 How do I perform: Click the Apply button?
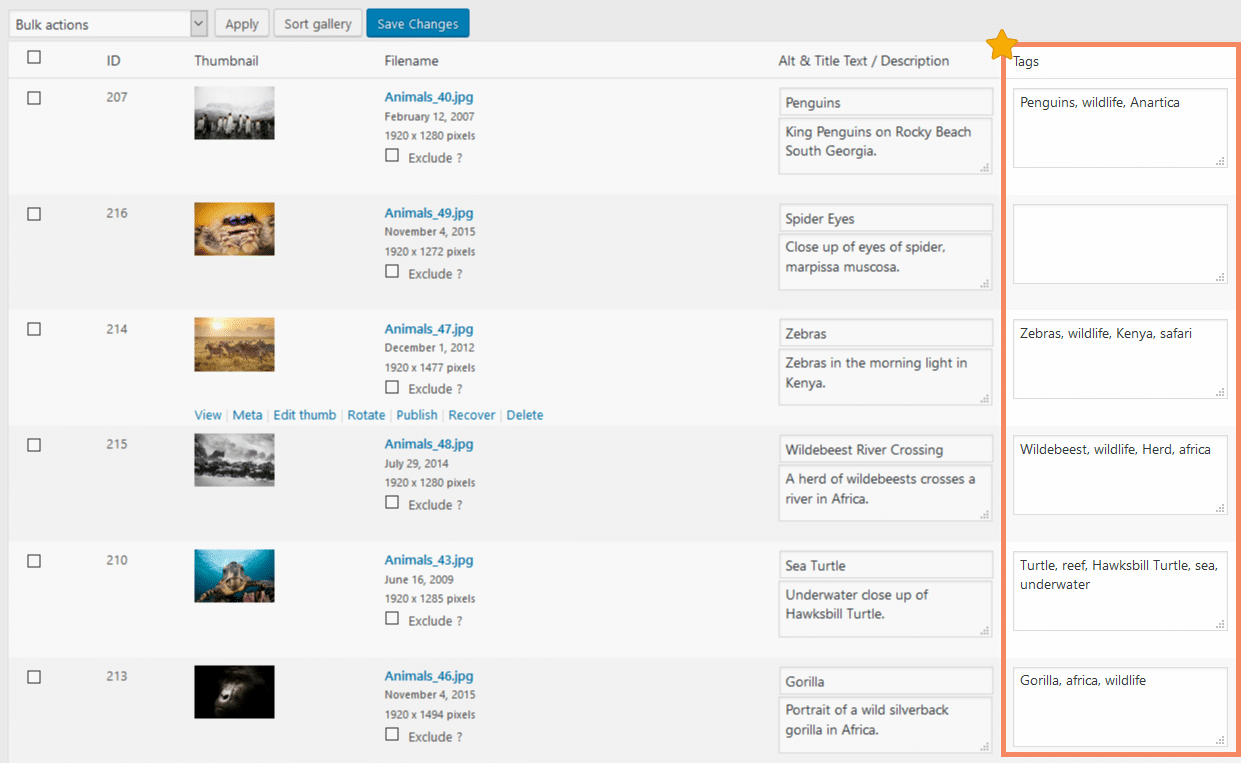241,24
